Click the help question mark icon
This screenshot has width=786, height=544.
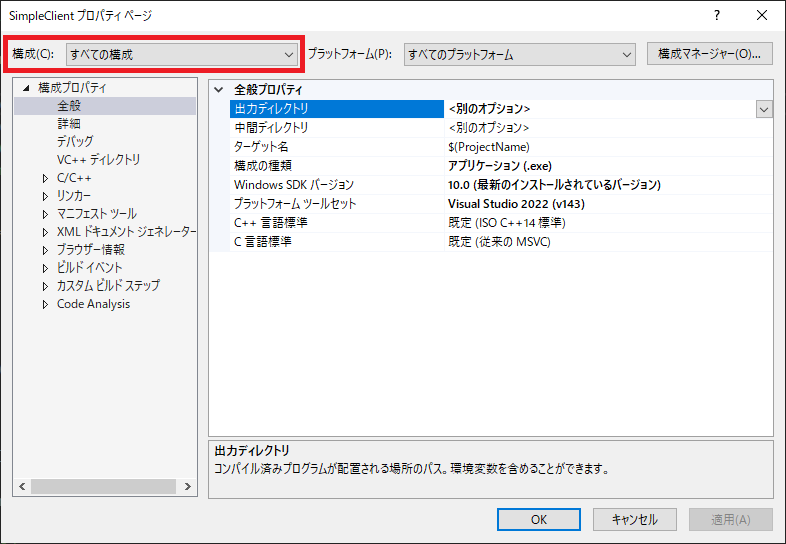pyautogui.click(x=716, y=16)
